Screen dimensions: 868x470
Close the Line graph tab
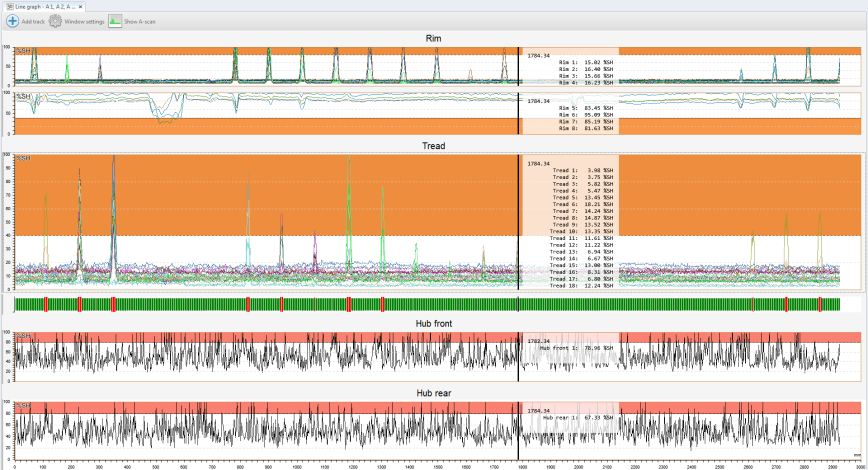[80, 7]
